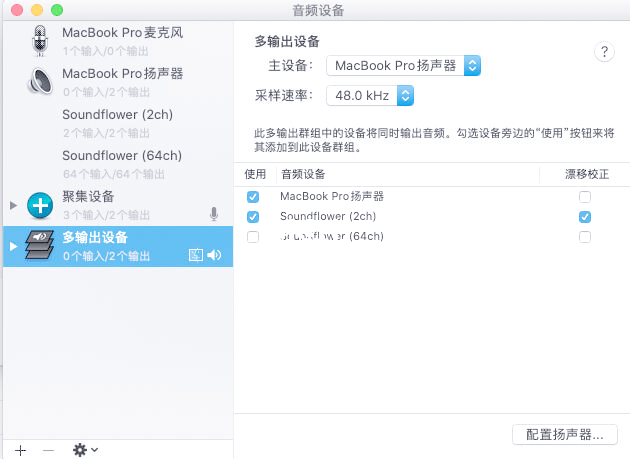
Task: Enable 漂移校正 for MacBook Pro扬声器
Action: 585,197
